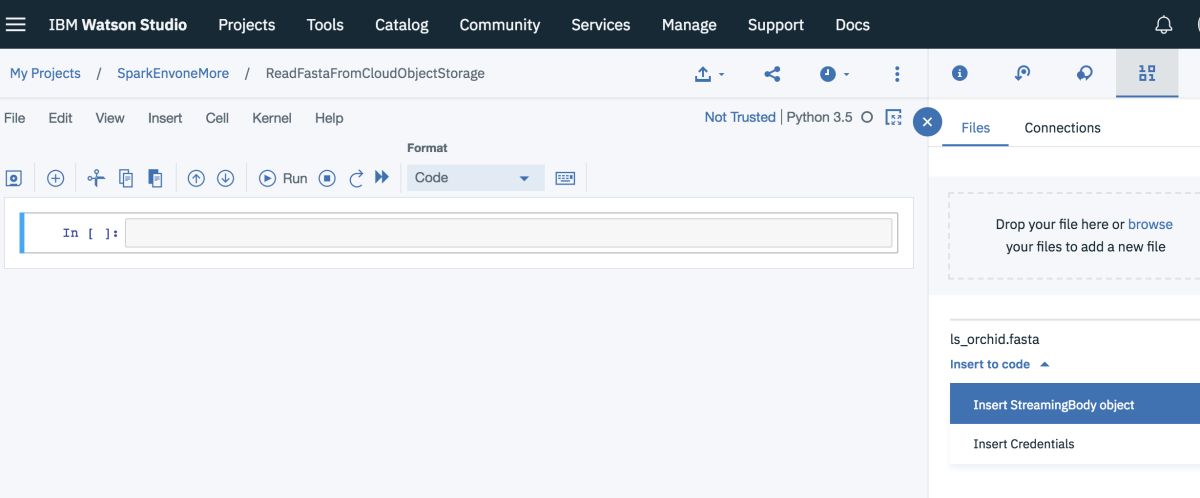Open the Cell menu

click(x=217, y=118)
